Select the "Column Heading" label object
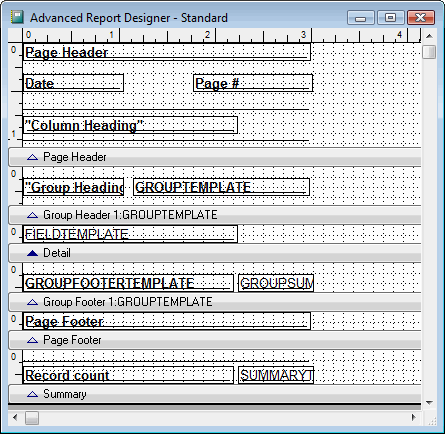 click(x=130, y=125)
